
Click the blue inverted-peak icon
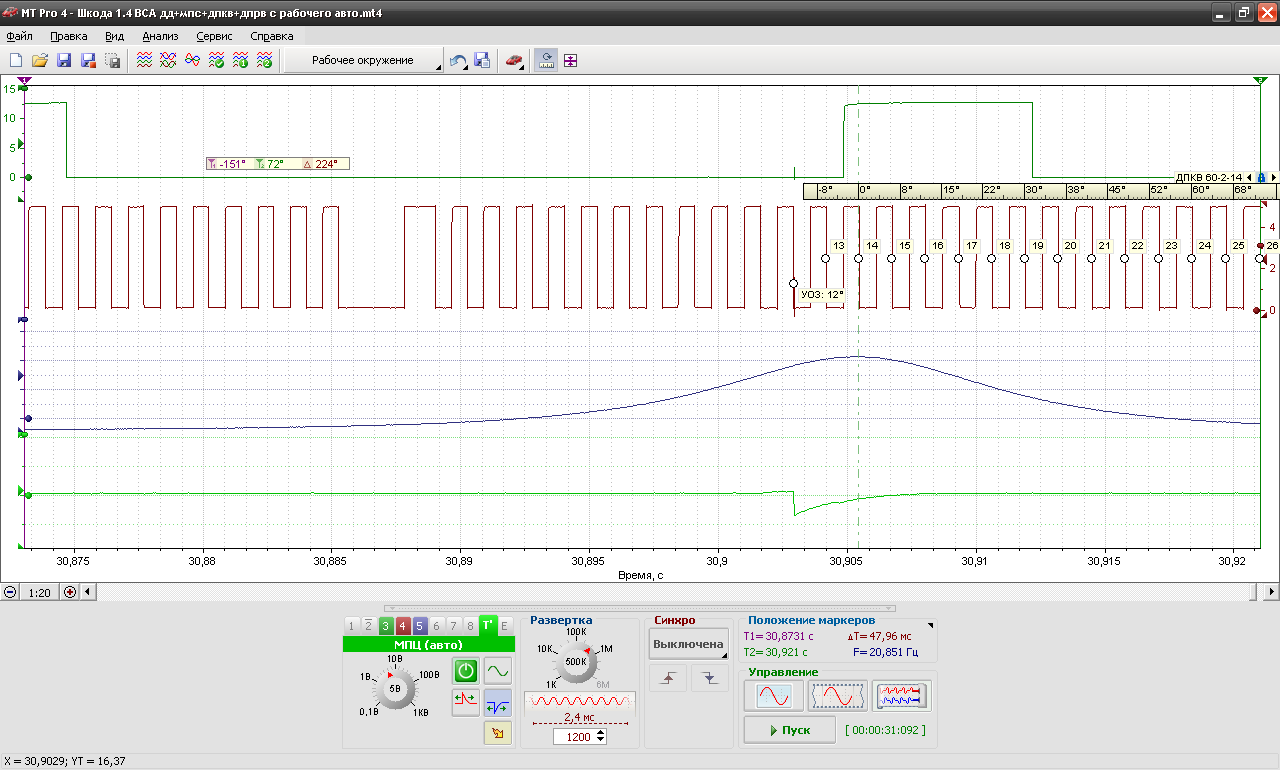498,701
